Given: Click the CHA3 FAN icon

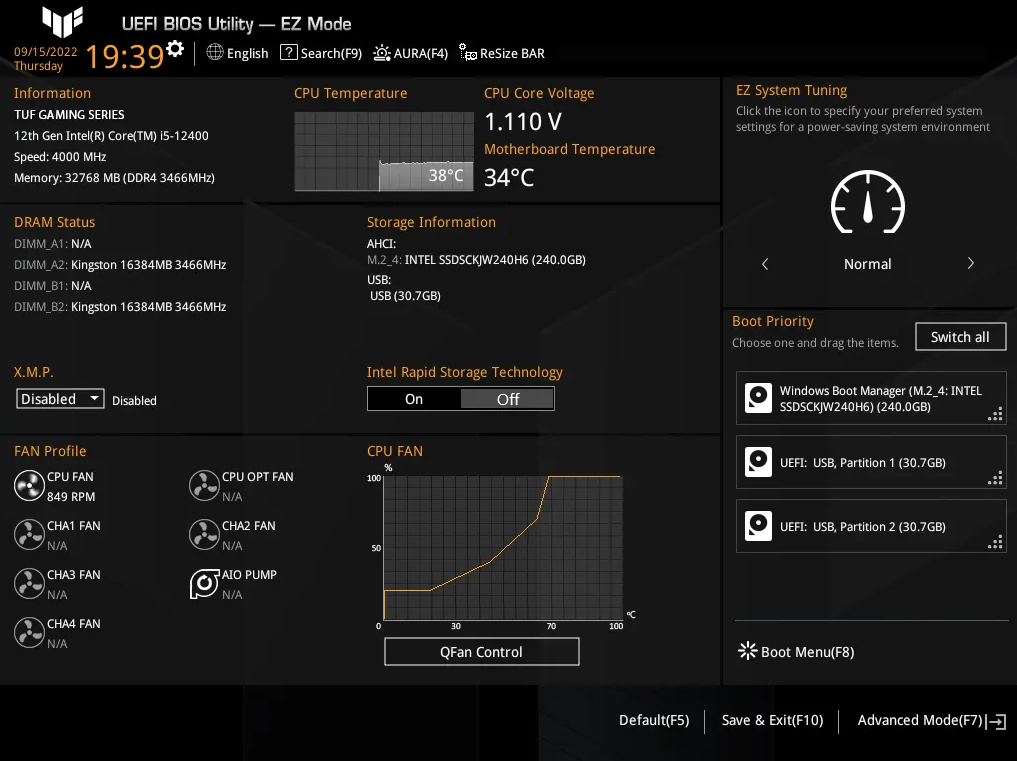Looking at the screenshot, I should point(29,583).
